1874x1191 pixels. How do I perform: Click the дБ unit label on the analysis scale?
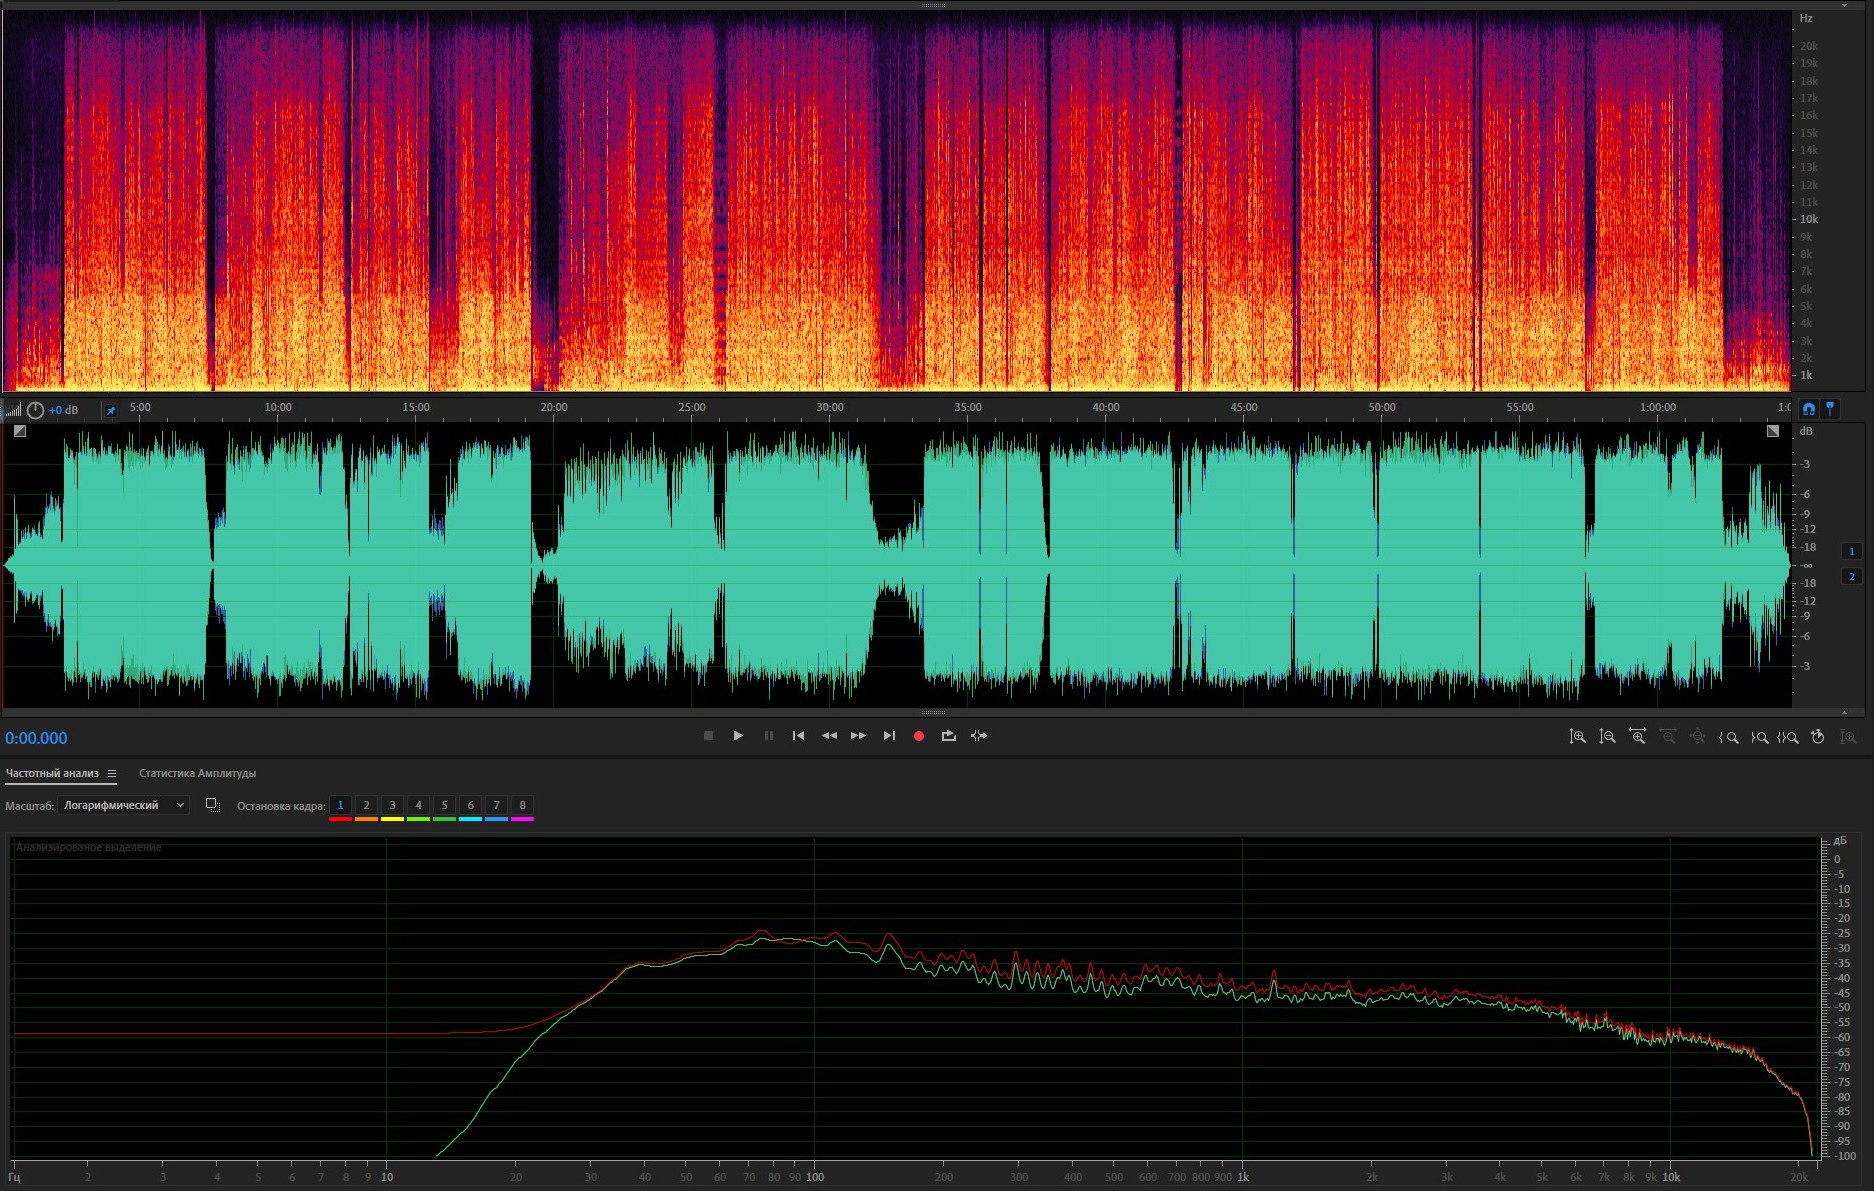coord(1840,841)
